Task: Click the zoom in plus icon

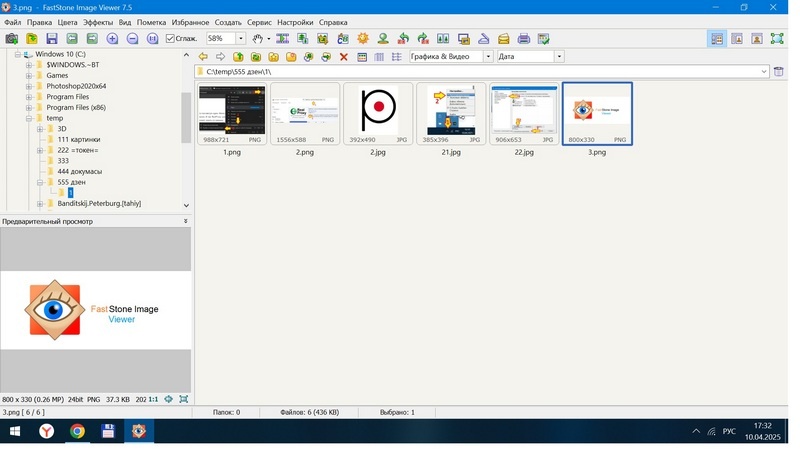Action: 112,39
